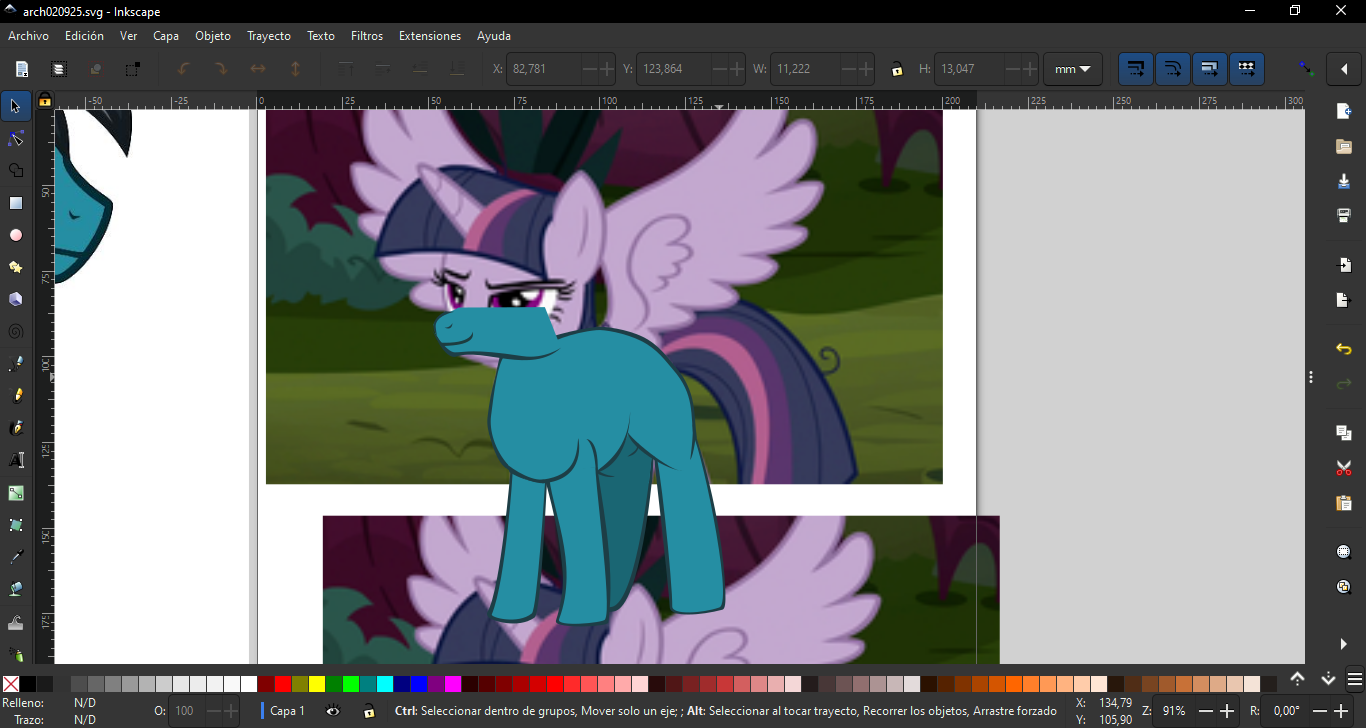This screenshot has height=728, width=1366.
Task: Select the Rectangle tool
Action: point(16,203)
